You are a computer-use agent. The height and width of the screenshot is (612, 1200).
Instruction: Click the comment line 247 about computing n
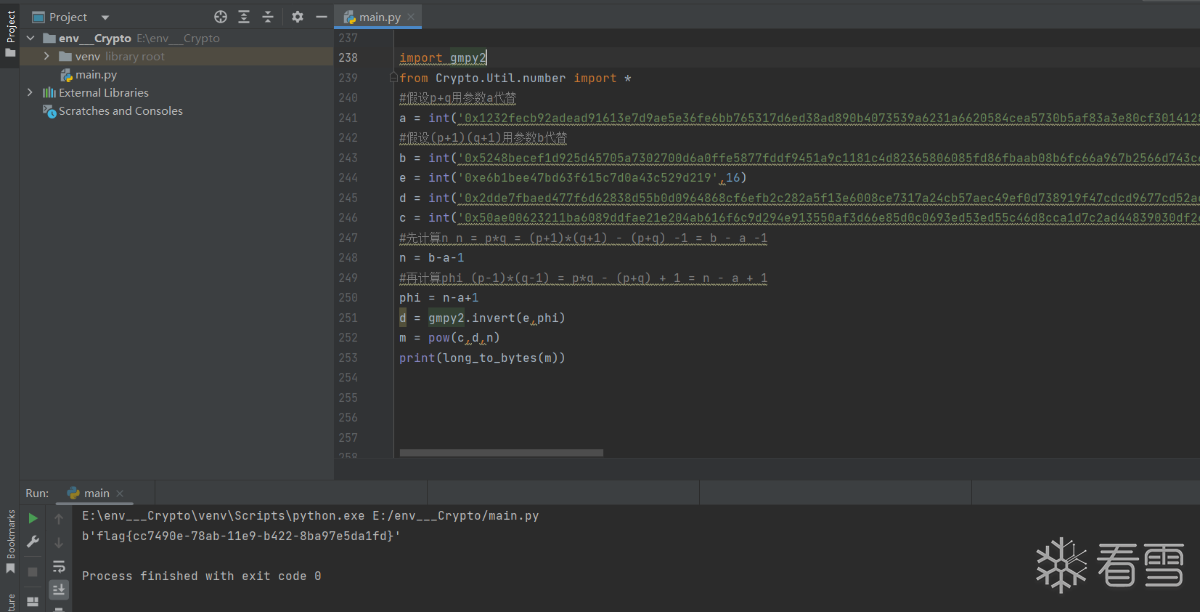point(583,238)
